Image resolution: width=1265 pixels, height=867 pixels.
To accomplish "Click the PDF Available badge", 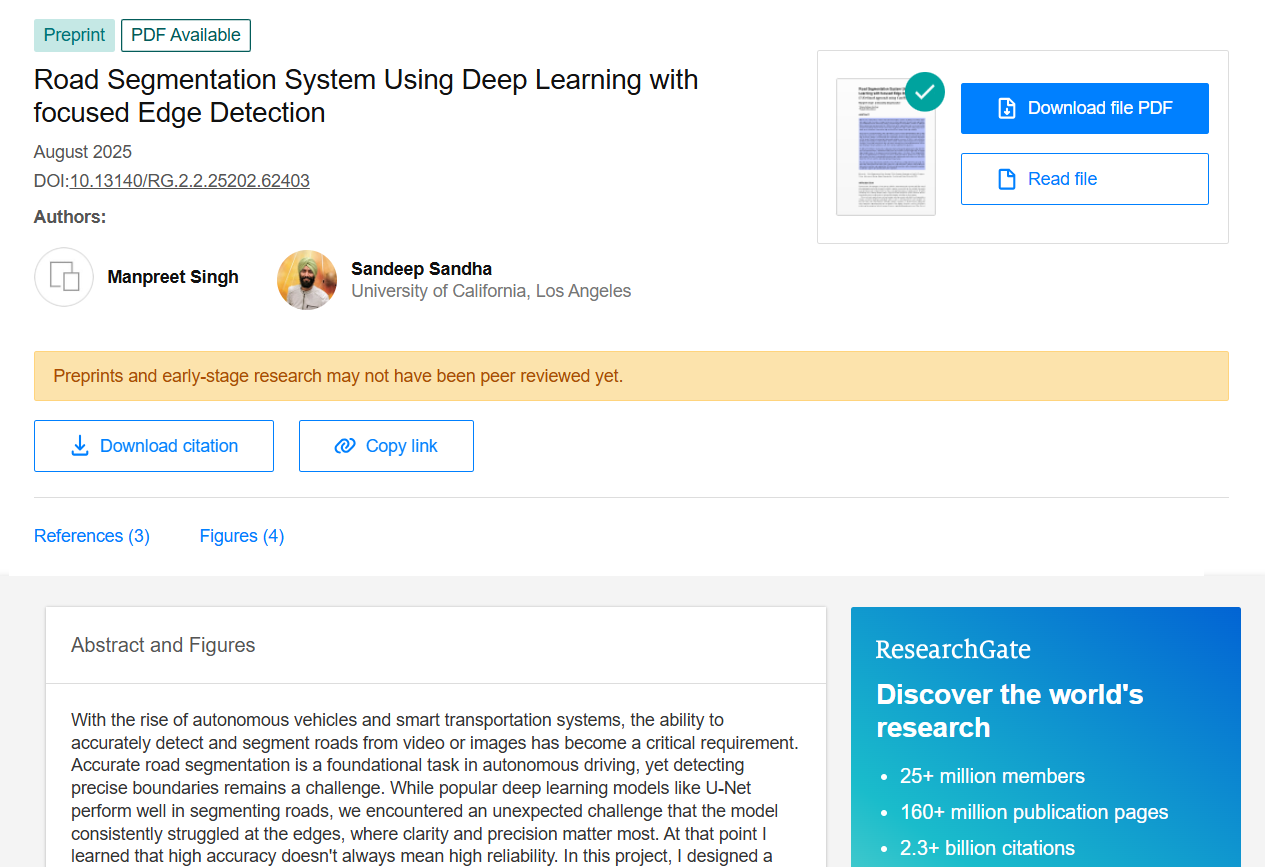I will (186, 35).
